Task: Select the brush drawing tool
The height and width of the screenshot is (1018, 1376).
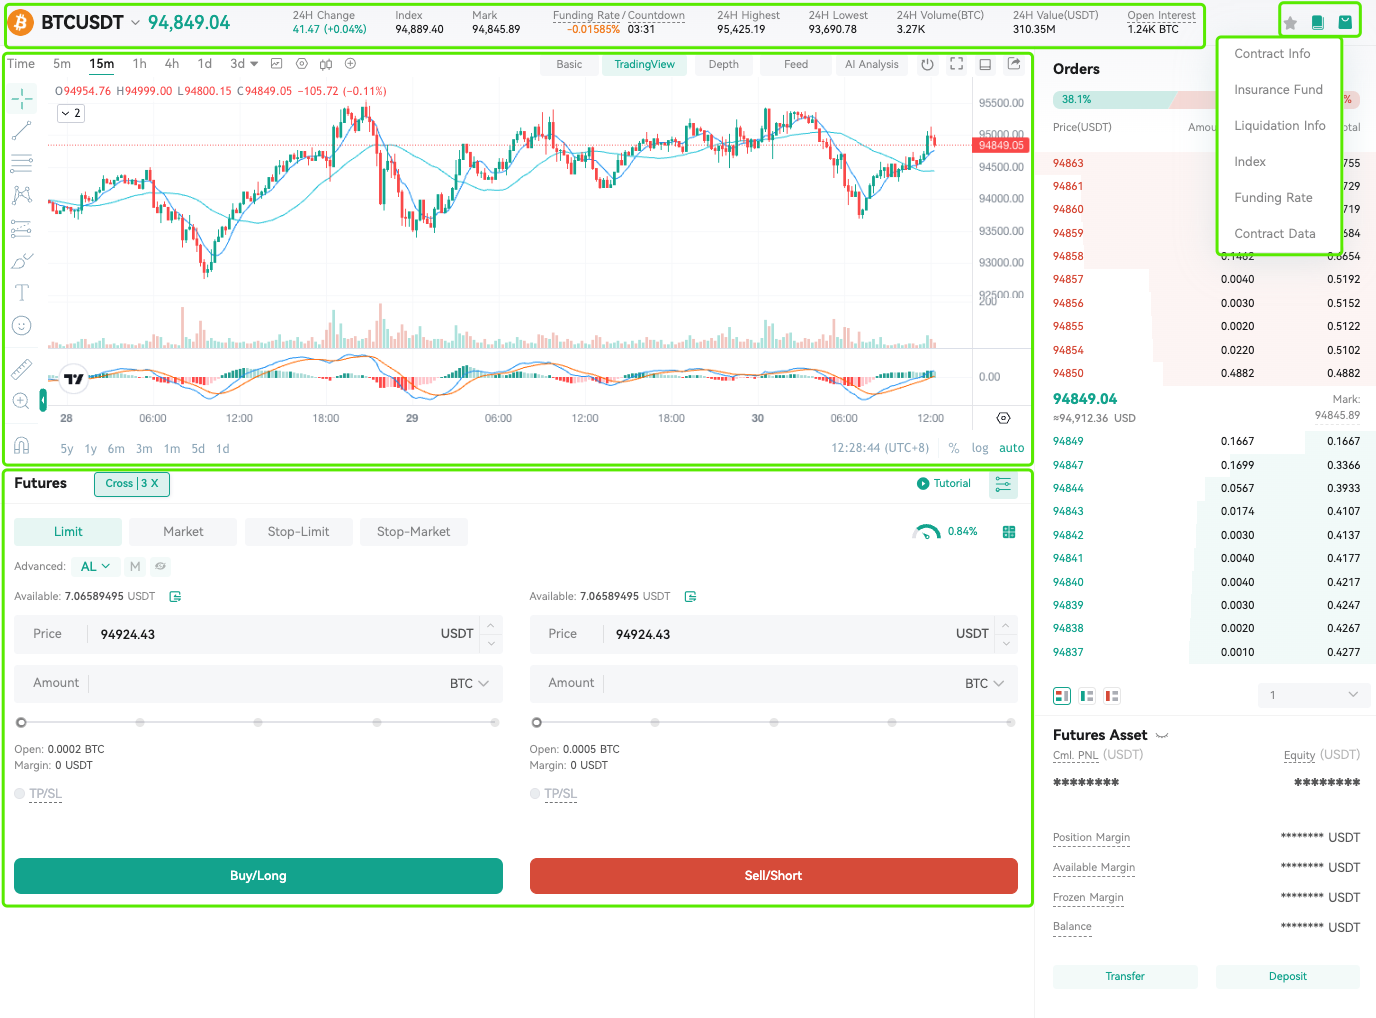Action: (x=22, y=261)
